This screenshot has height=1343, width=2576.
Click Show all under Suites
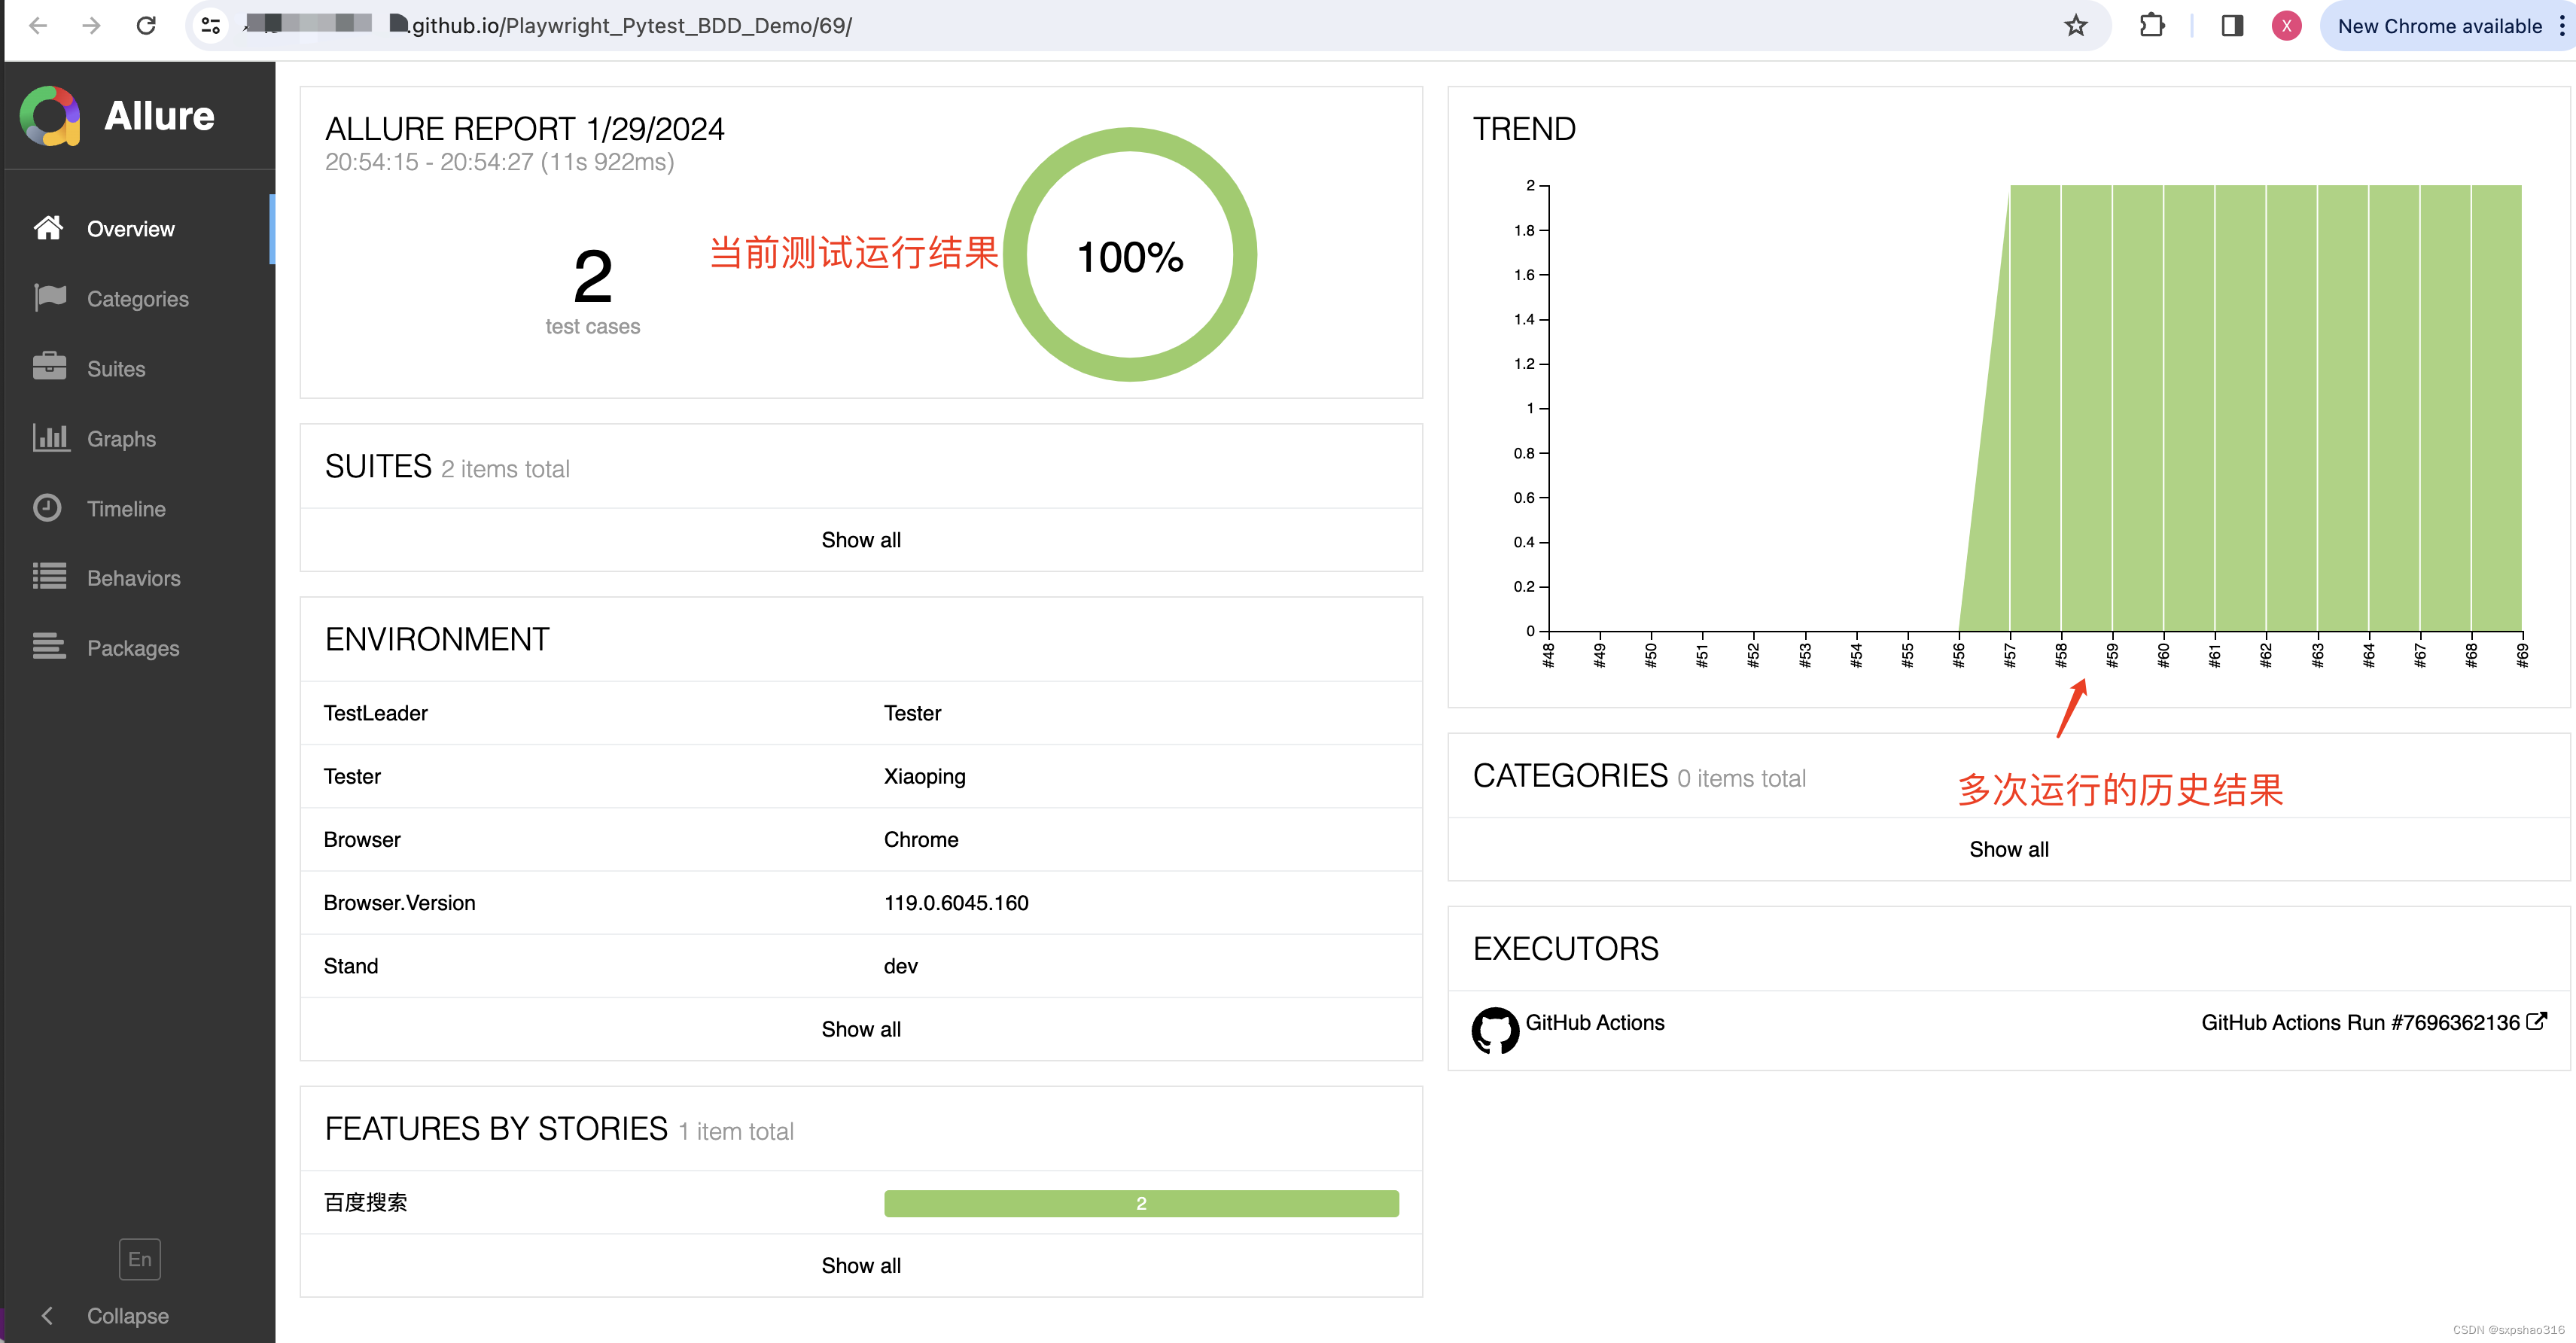point(861,540)
